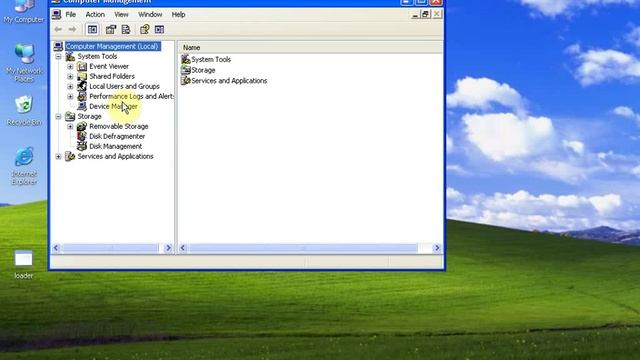Expand the Removable Storage node
Screen dimensions: 640x360
[x=70, y=126]
